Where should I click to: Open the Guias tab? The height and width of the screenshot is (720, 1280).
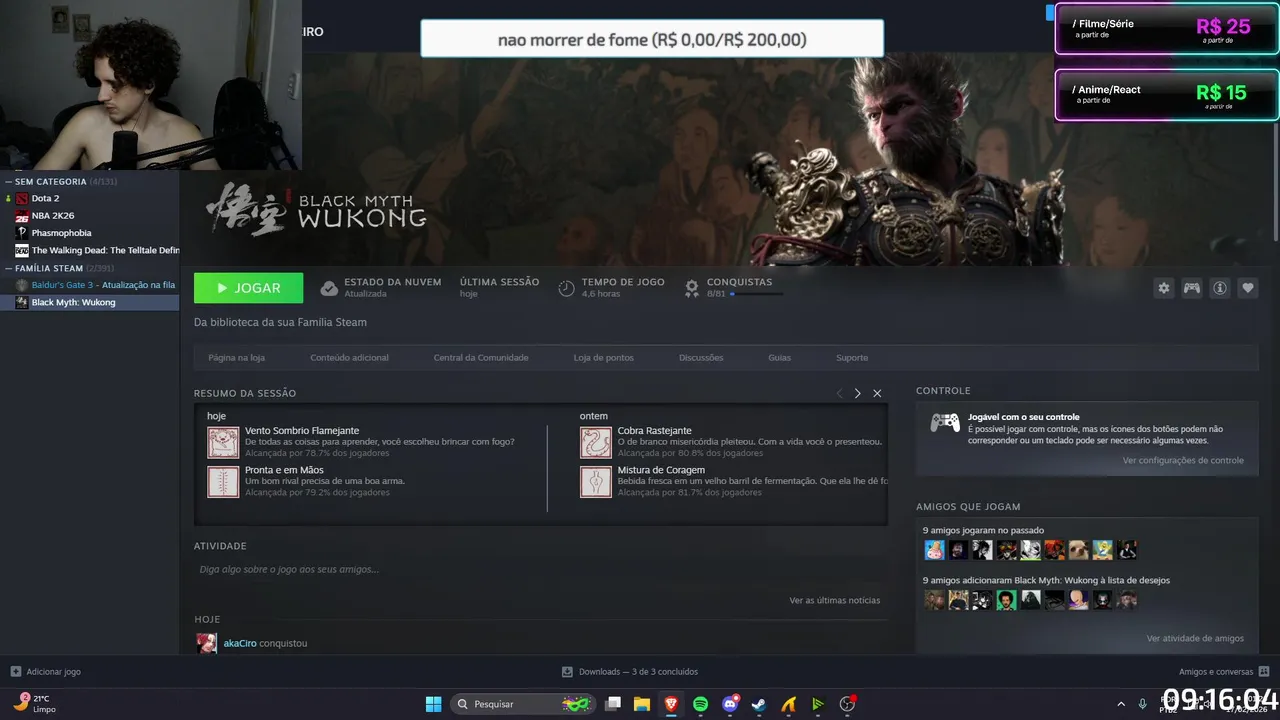click(780, 357)
